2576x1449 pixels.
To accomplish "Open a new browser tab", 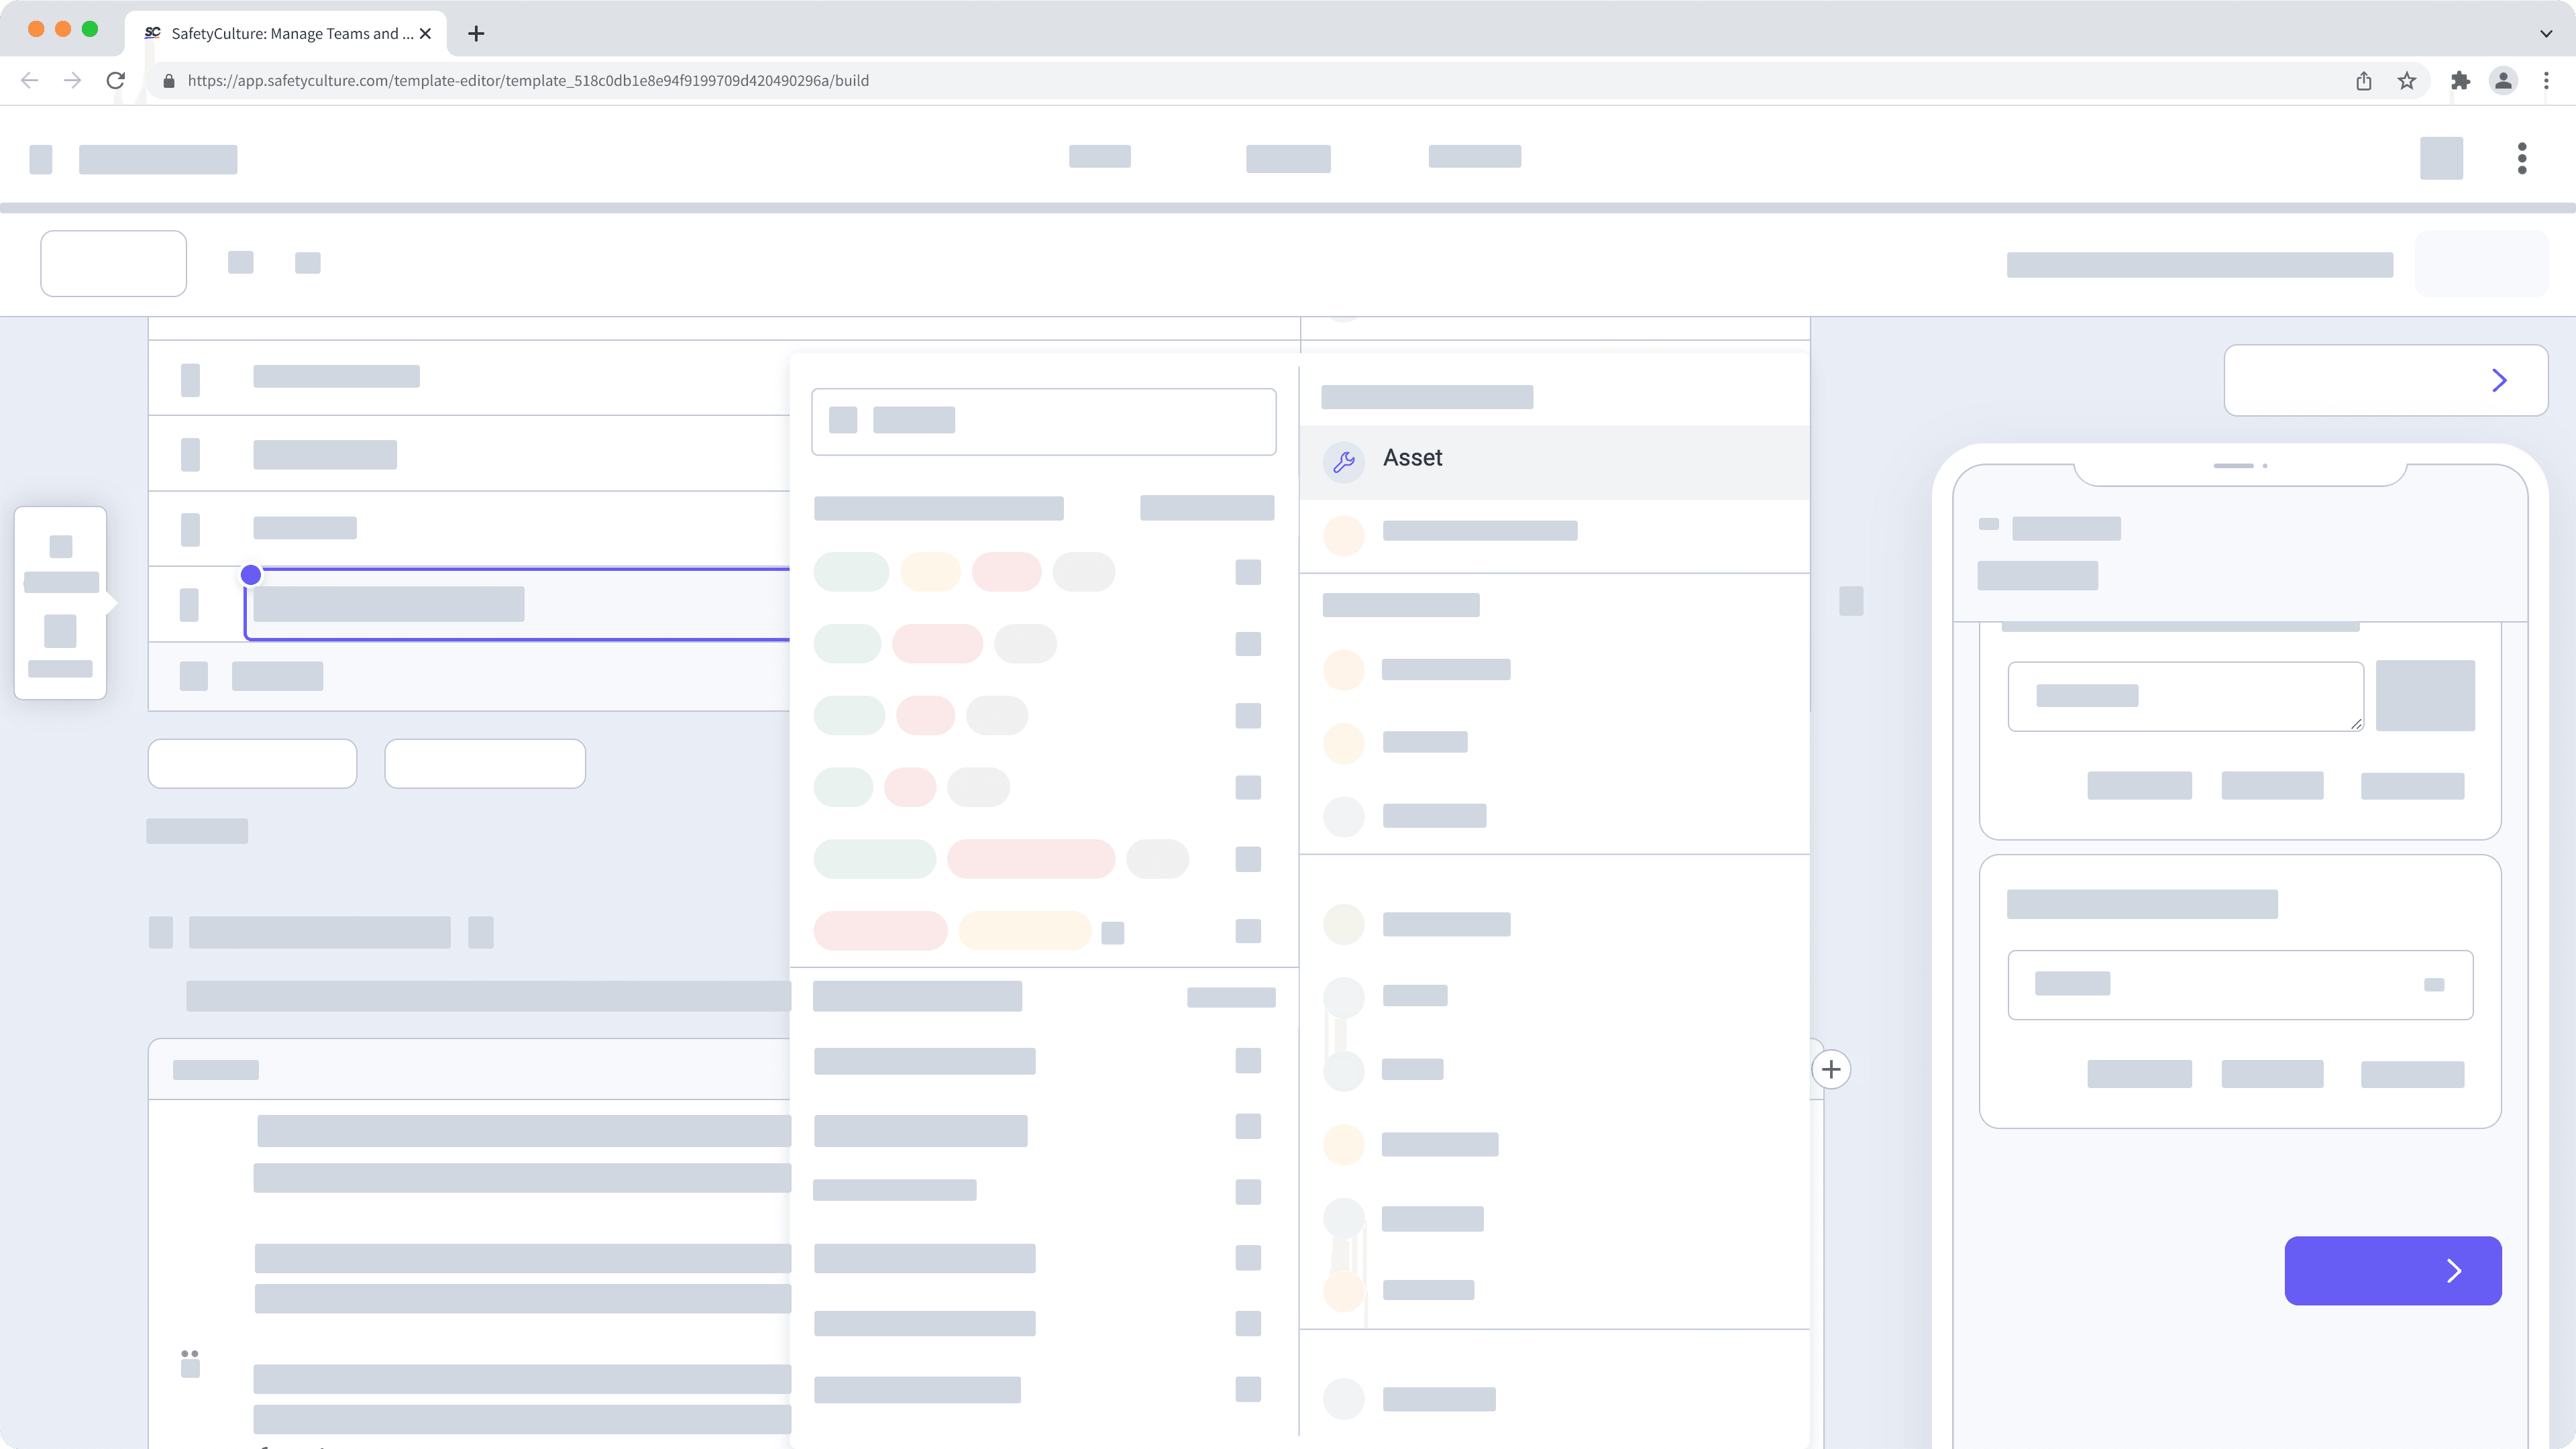I will click(476, 33).
